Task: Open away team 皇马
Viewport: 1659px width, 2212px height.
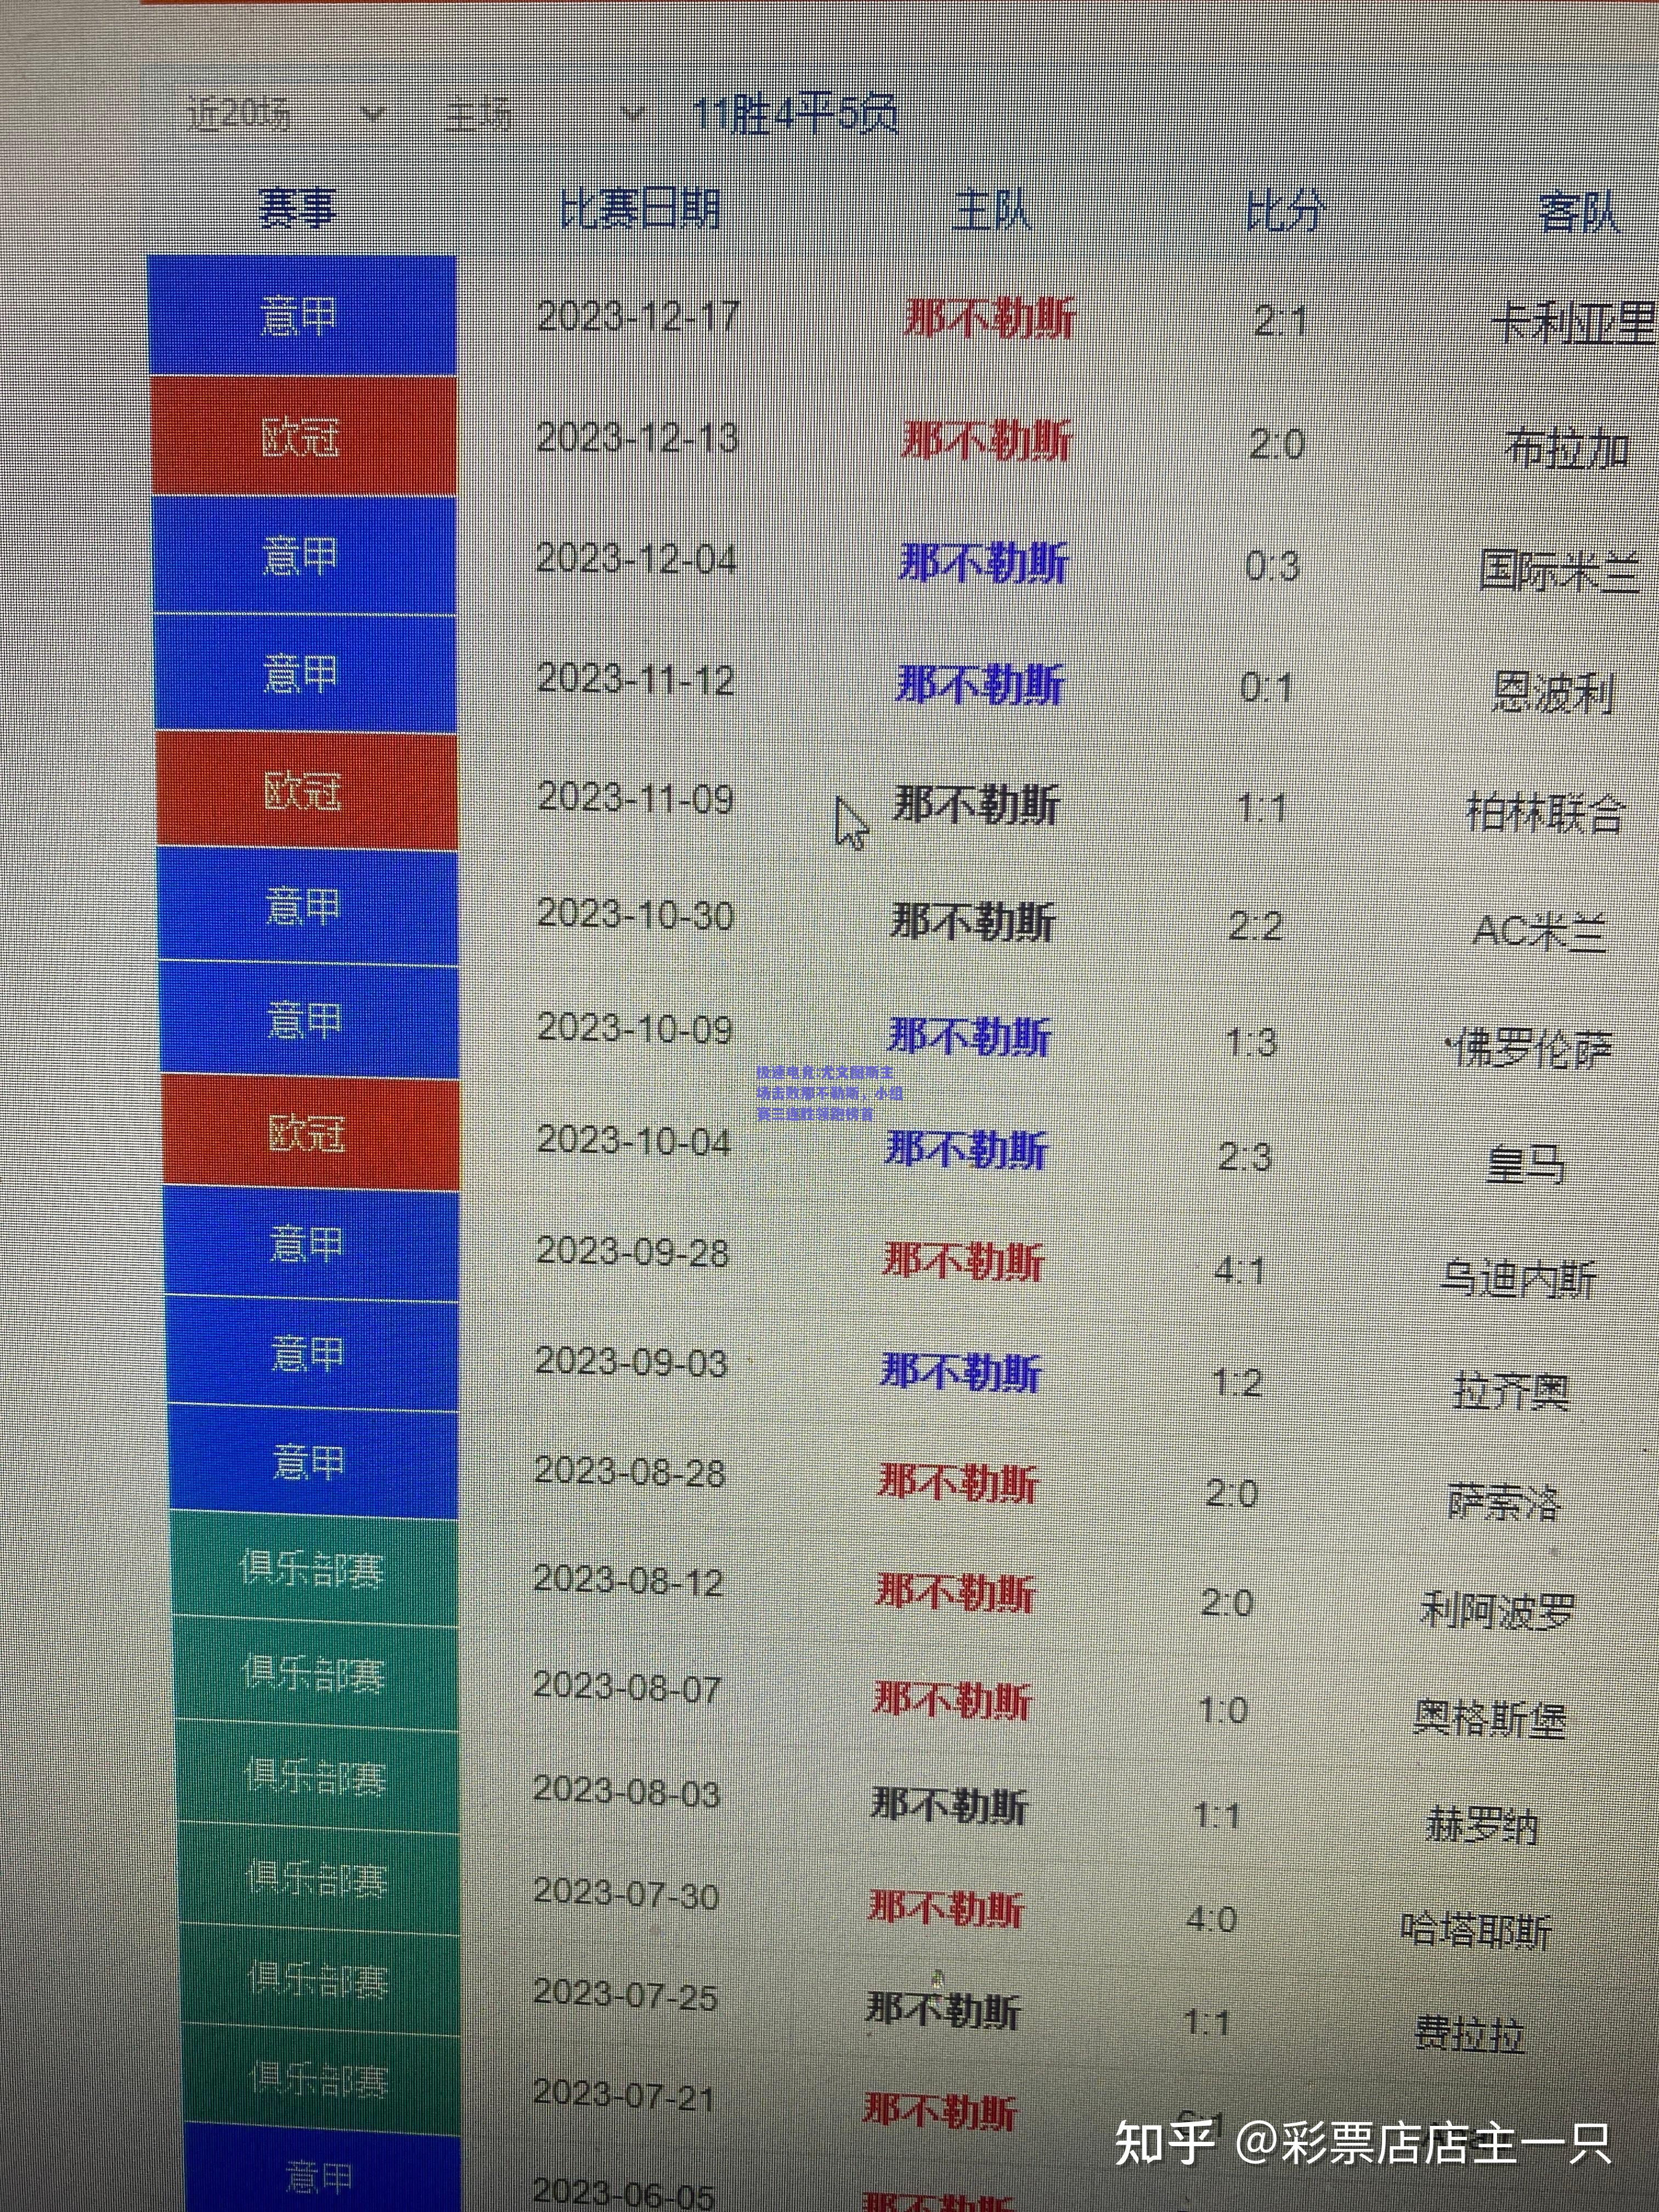Action: coord(1525,1164)
